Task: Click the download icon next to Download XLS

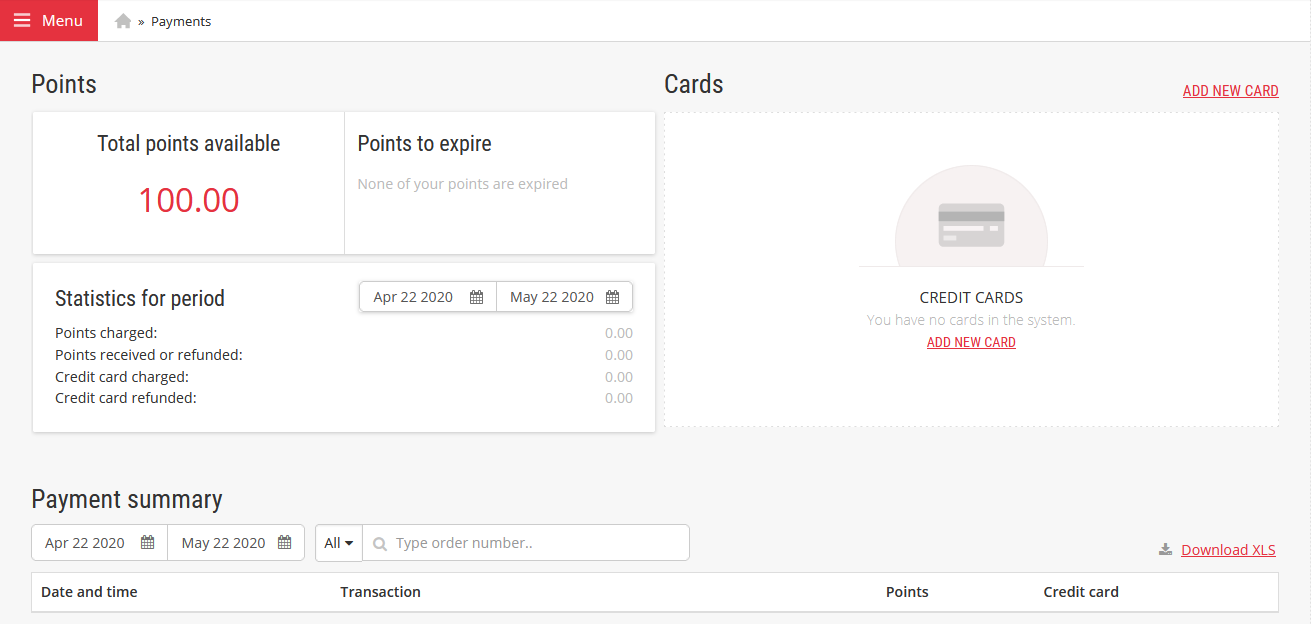Action: point(1165,549)
